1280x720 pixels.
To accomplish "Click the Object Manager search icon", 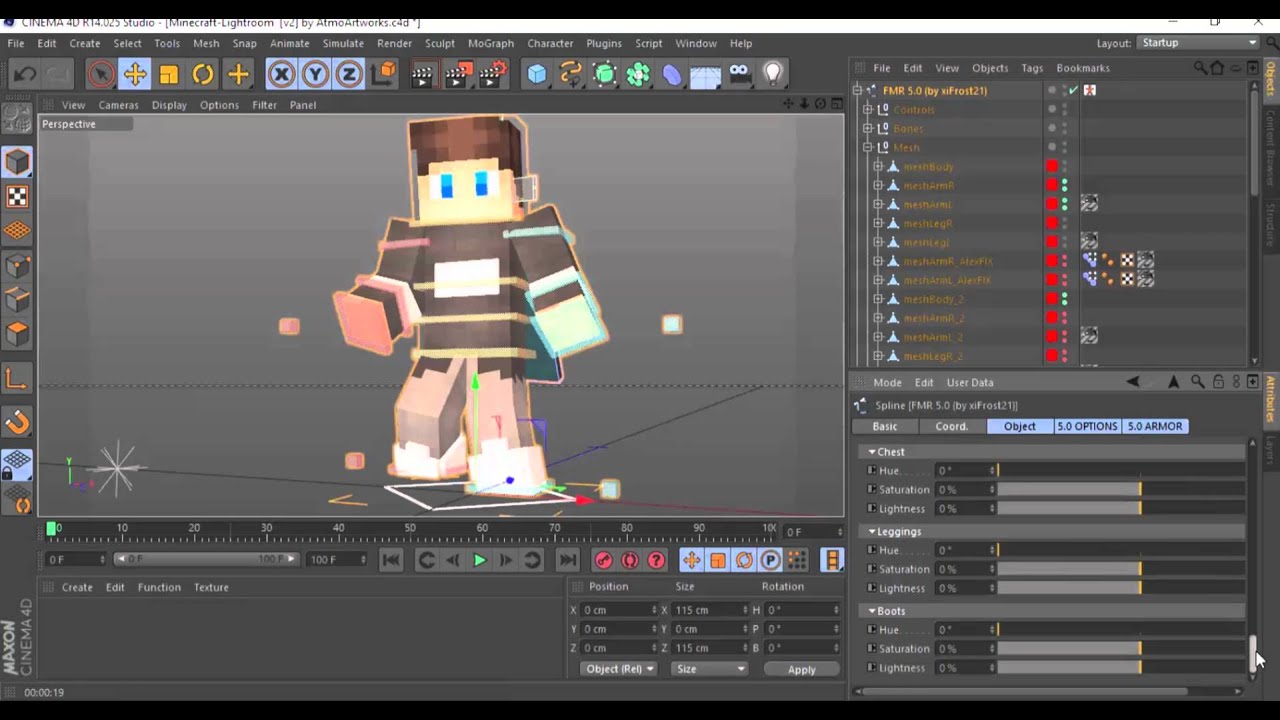I will [x=1200, y=68].
